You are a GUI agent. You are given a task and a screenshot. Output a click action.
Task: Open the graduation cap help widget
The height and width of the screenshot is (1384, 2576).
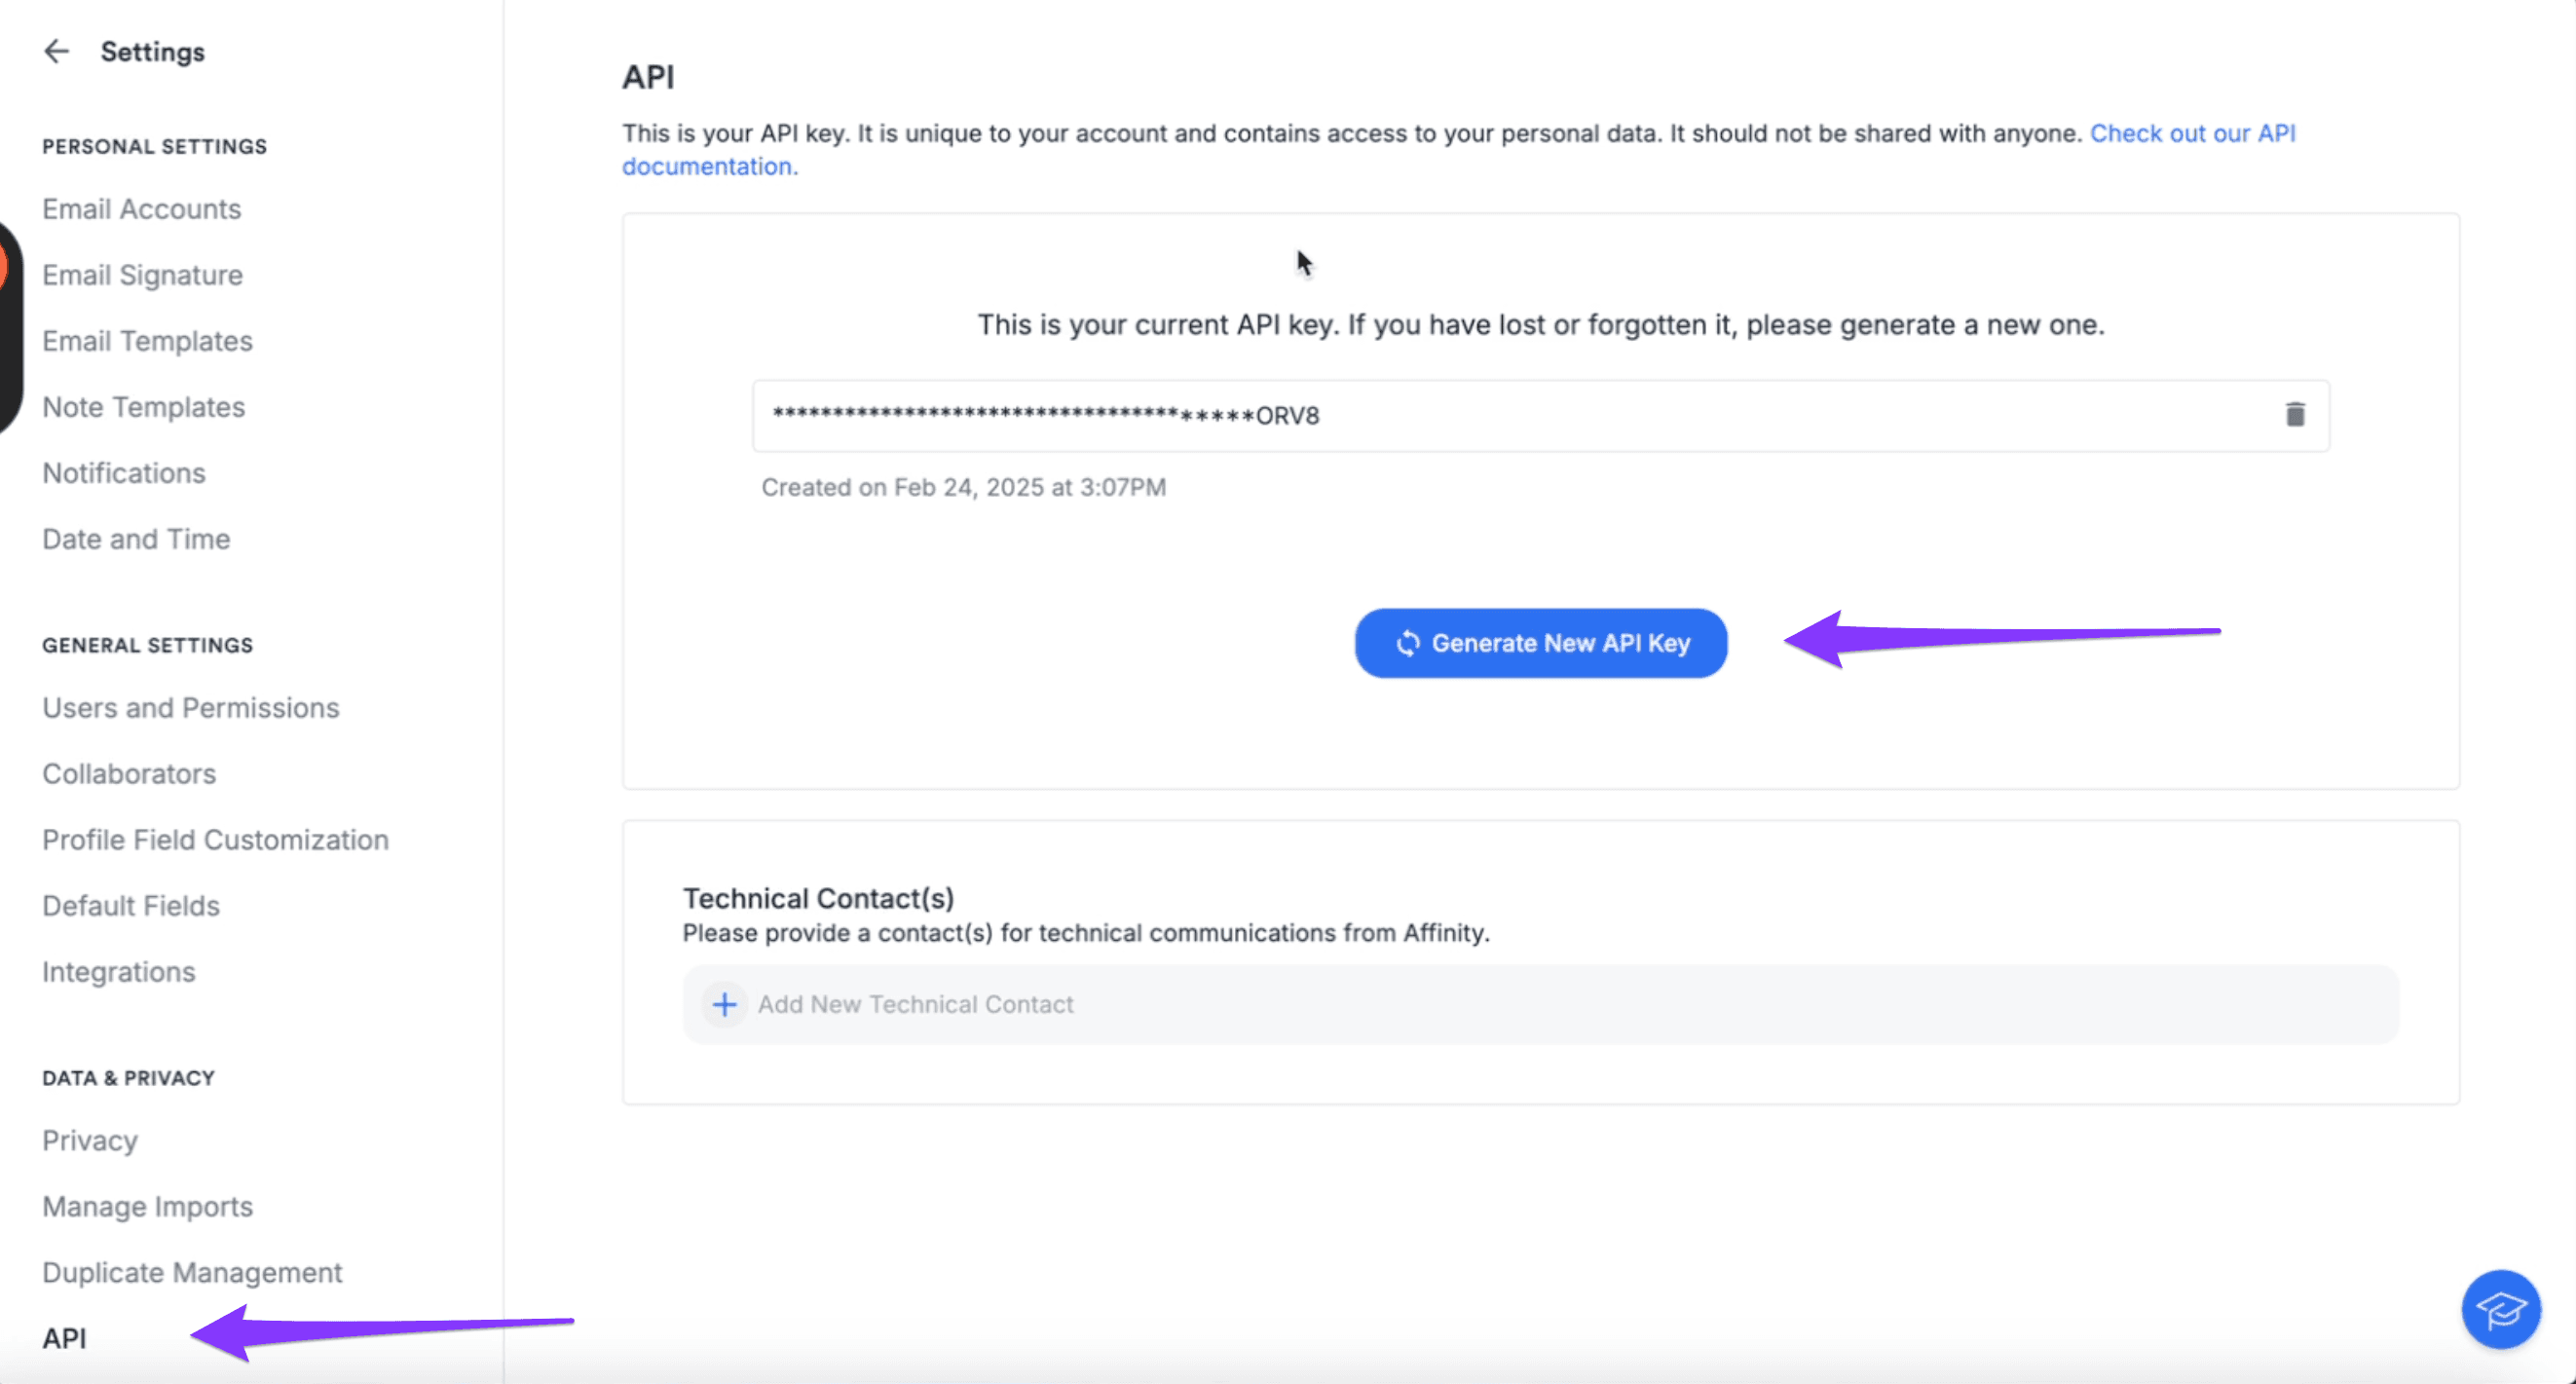coord(2500,1308)
